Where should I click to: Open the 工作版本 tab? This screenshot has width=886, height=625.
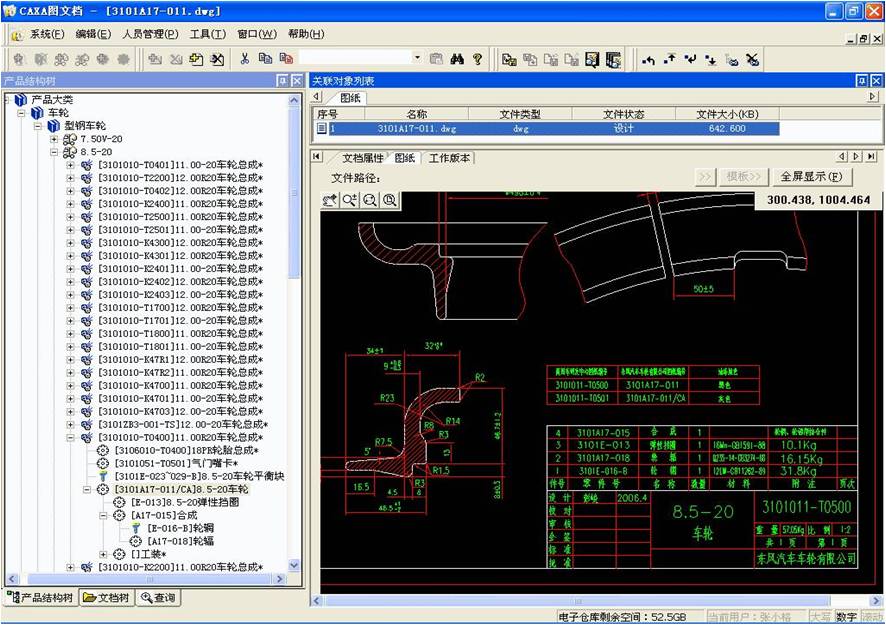click(449, 158)
